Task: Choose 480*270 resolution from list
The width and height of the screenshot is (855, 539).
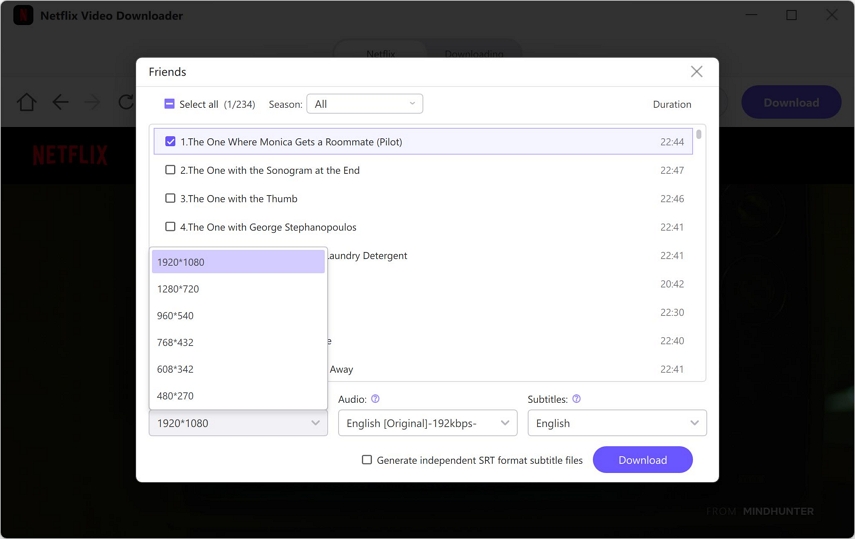Action: click(x=238, y=396)
